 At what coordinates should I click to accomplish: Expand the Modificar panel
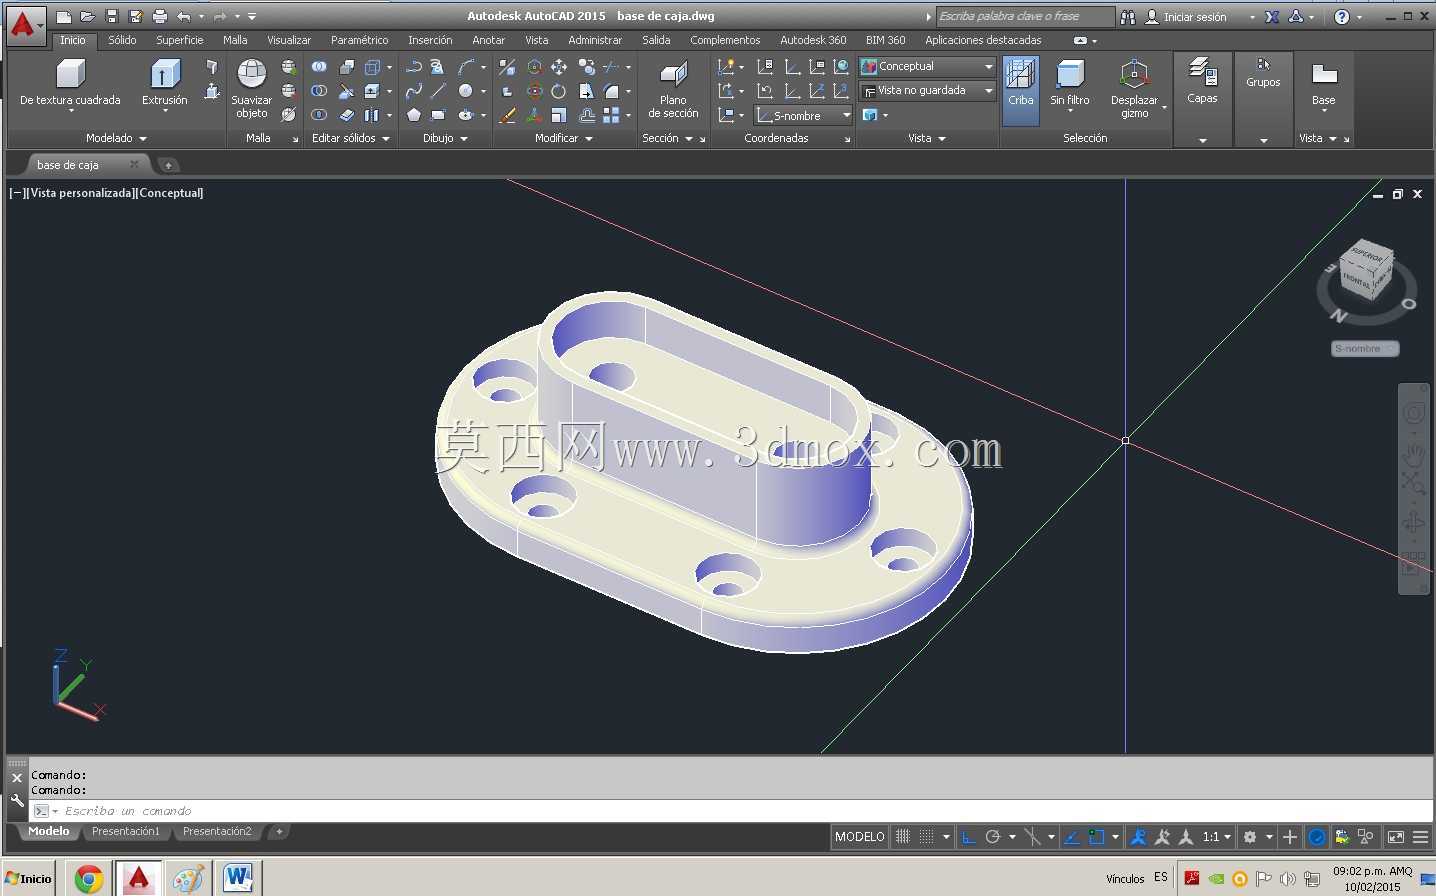tap(564, 138)
